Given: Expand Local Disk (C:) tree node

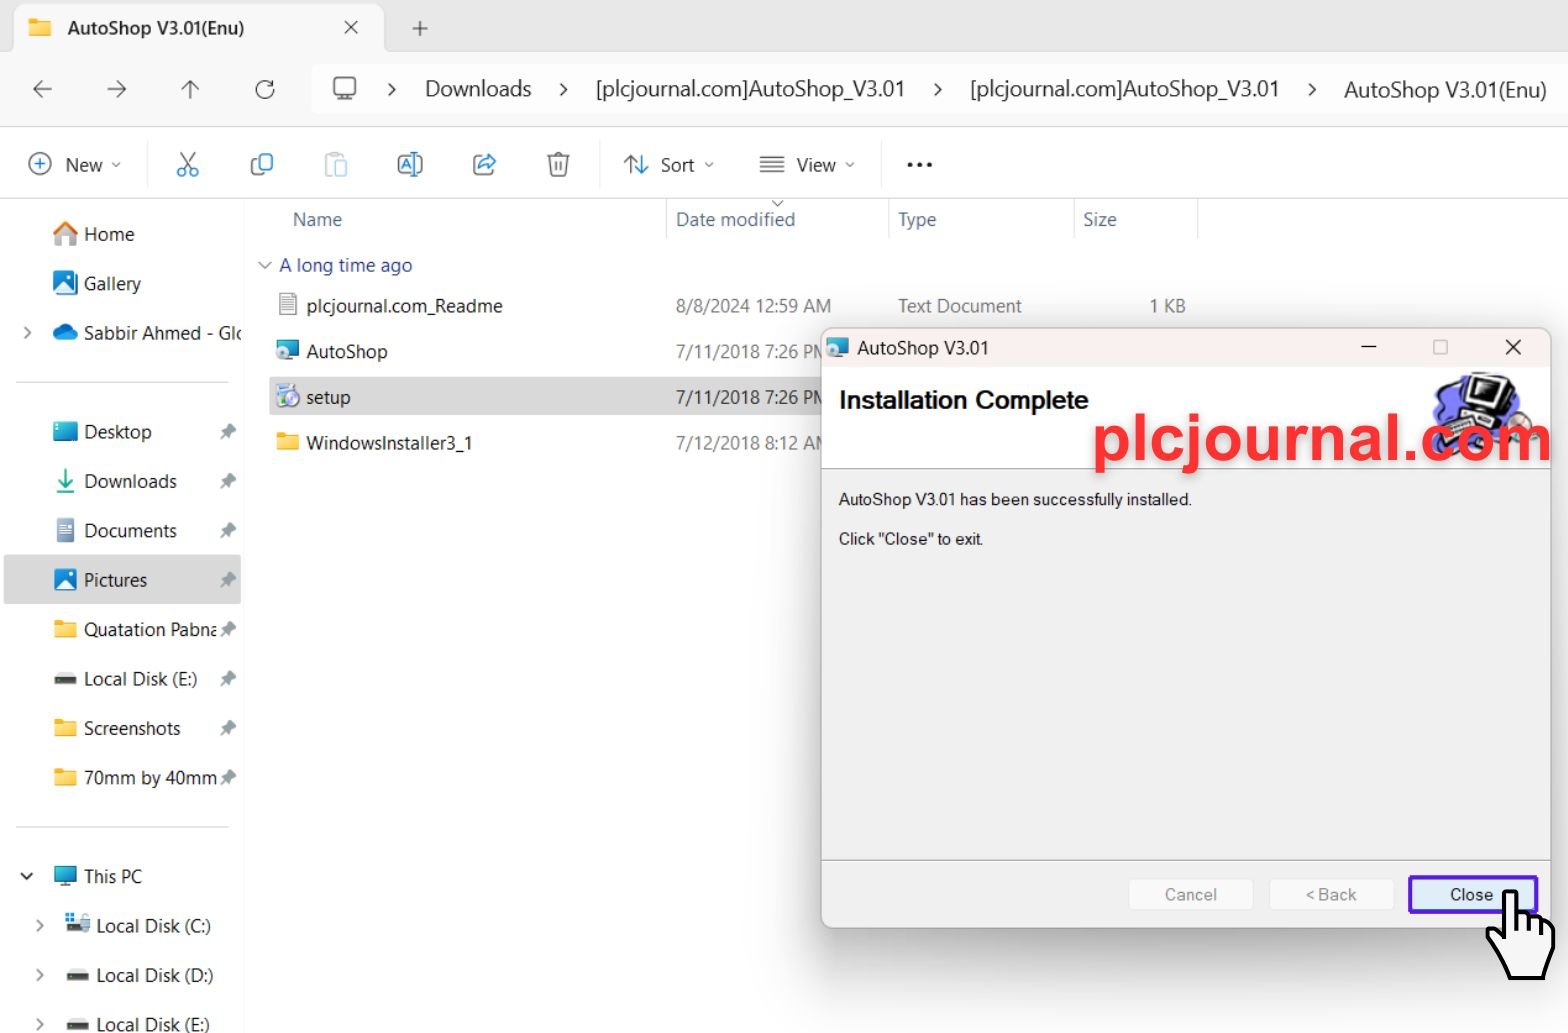Looking at the screenshot, I should tap(40, 926).
